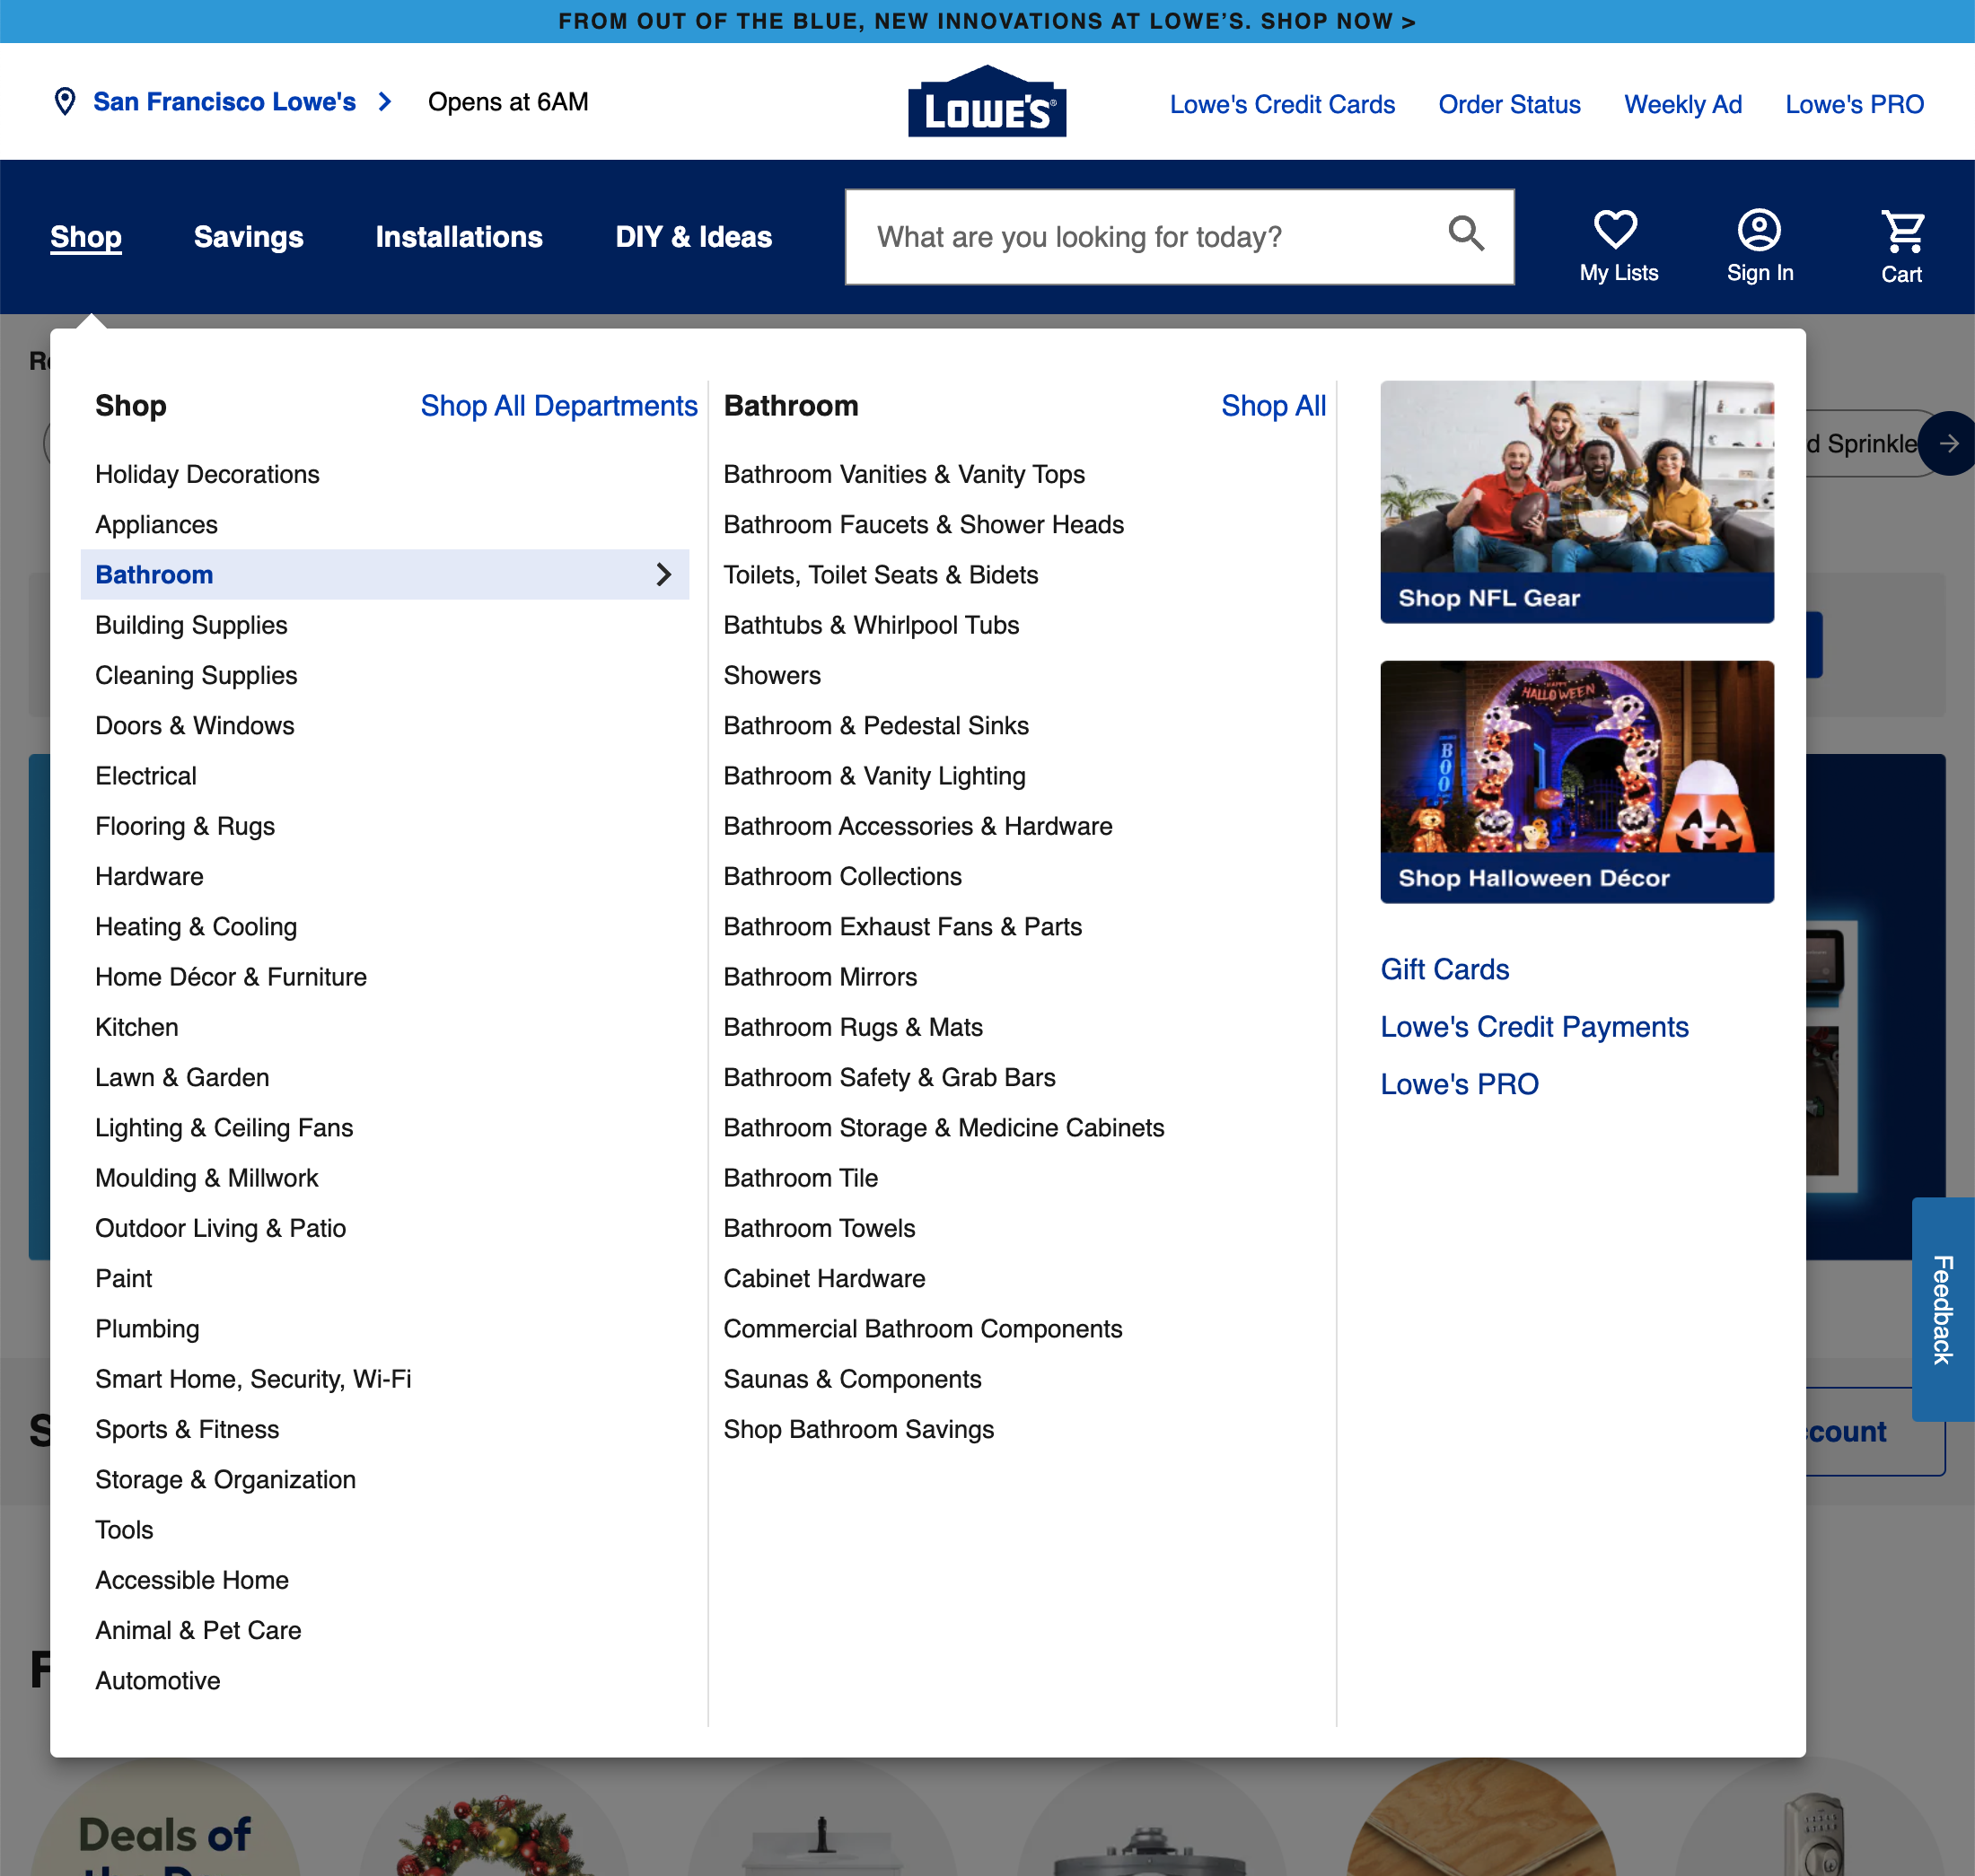This screenshot has width=1975, height=1876.
Task: Select the Savings menu item
Action: (x=248, y=236)
